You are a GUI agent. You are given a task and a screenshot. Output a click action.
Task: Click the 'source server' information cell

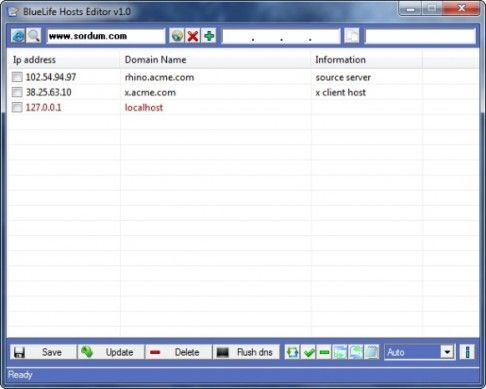click(x=343, y=77)
